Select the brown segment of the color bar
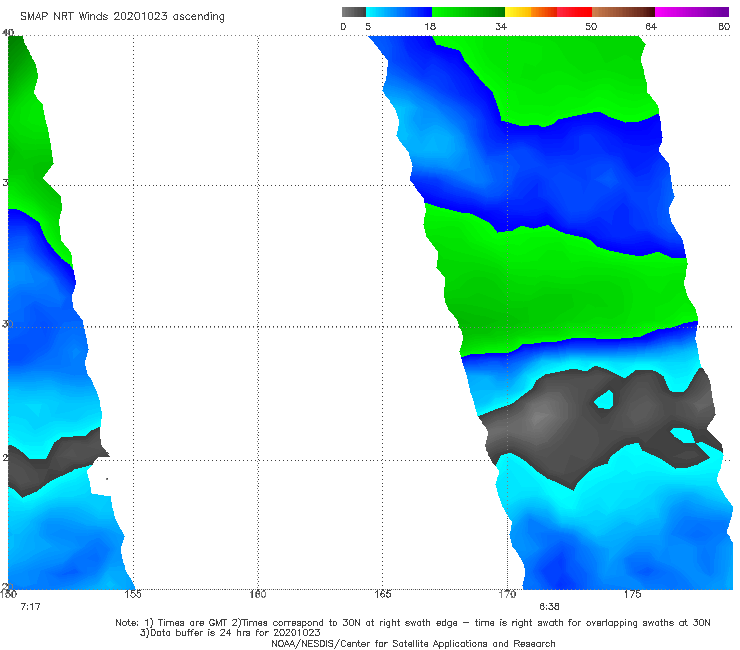The height and width of the screenshot is (650, 740). coord(623,12)
